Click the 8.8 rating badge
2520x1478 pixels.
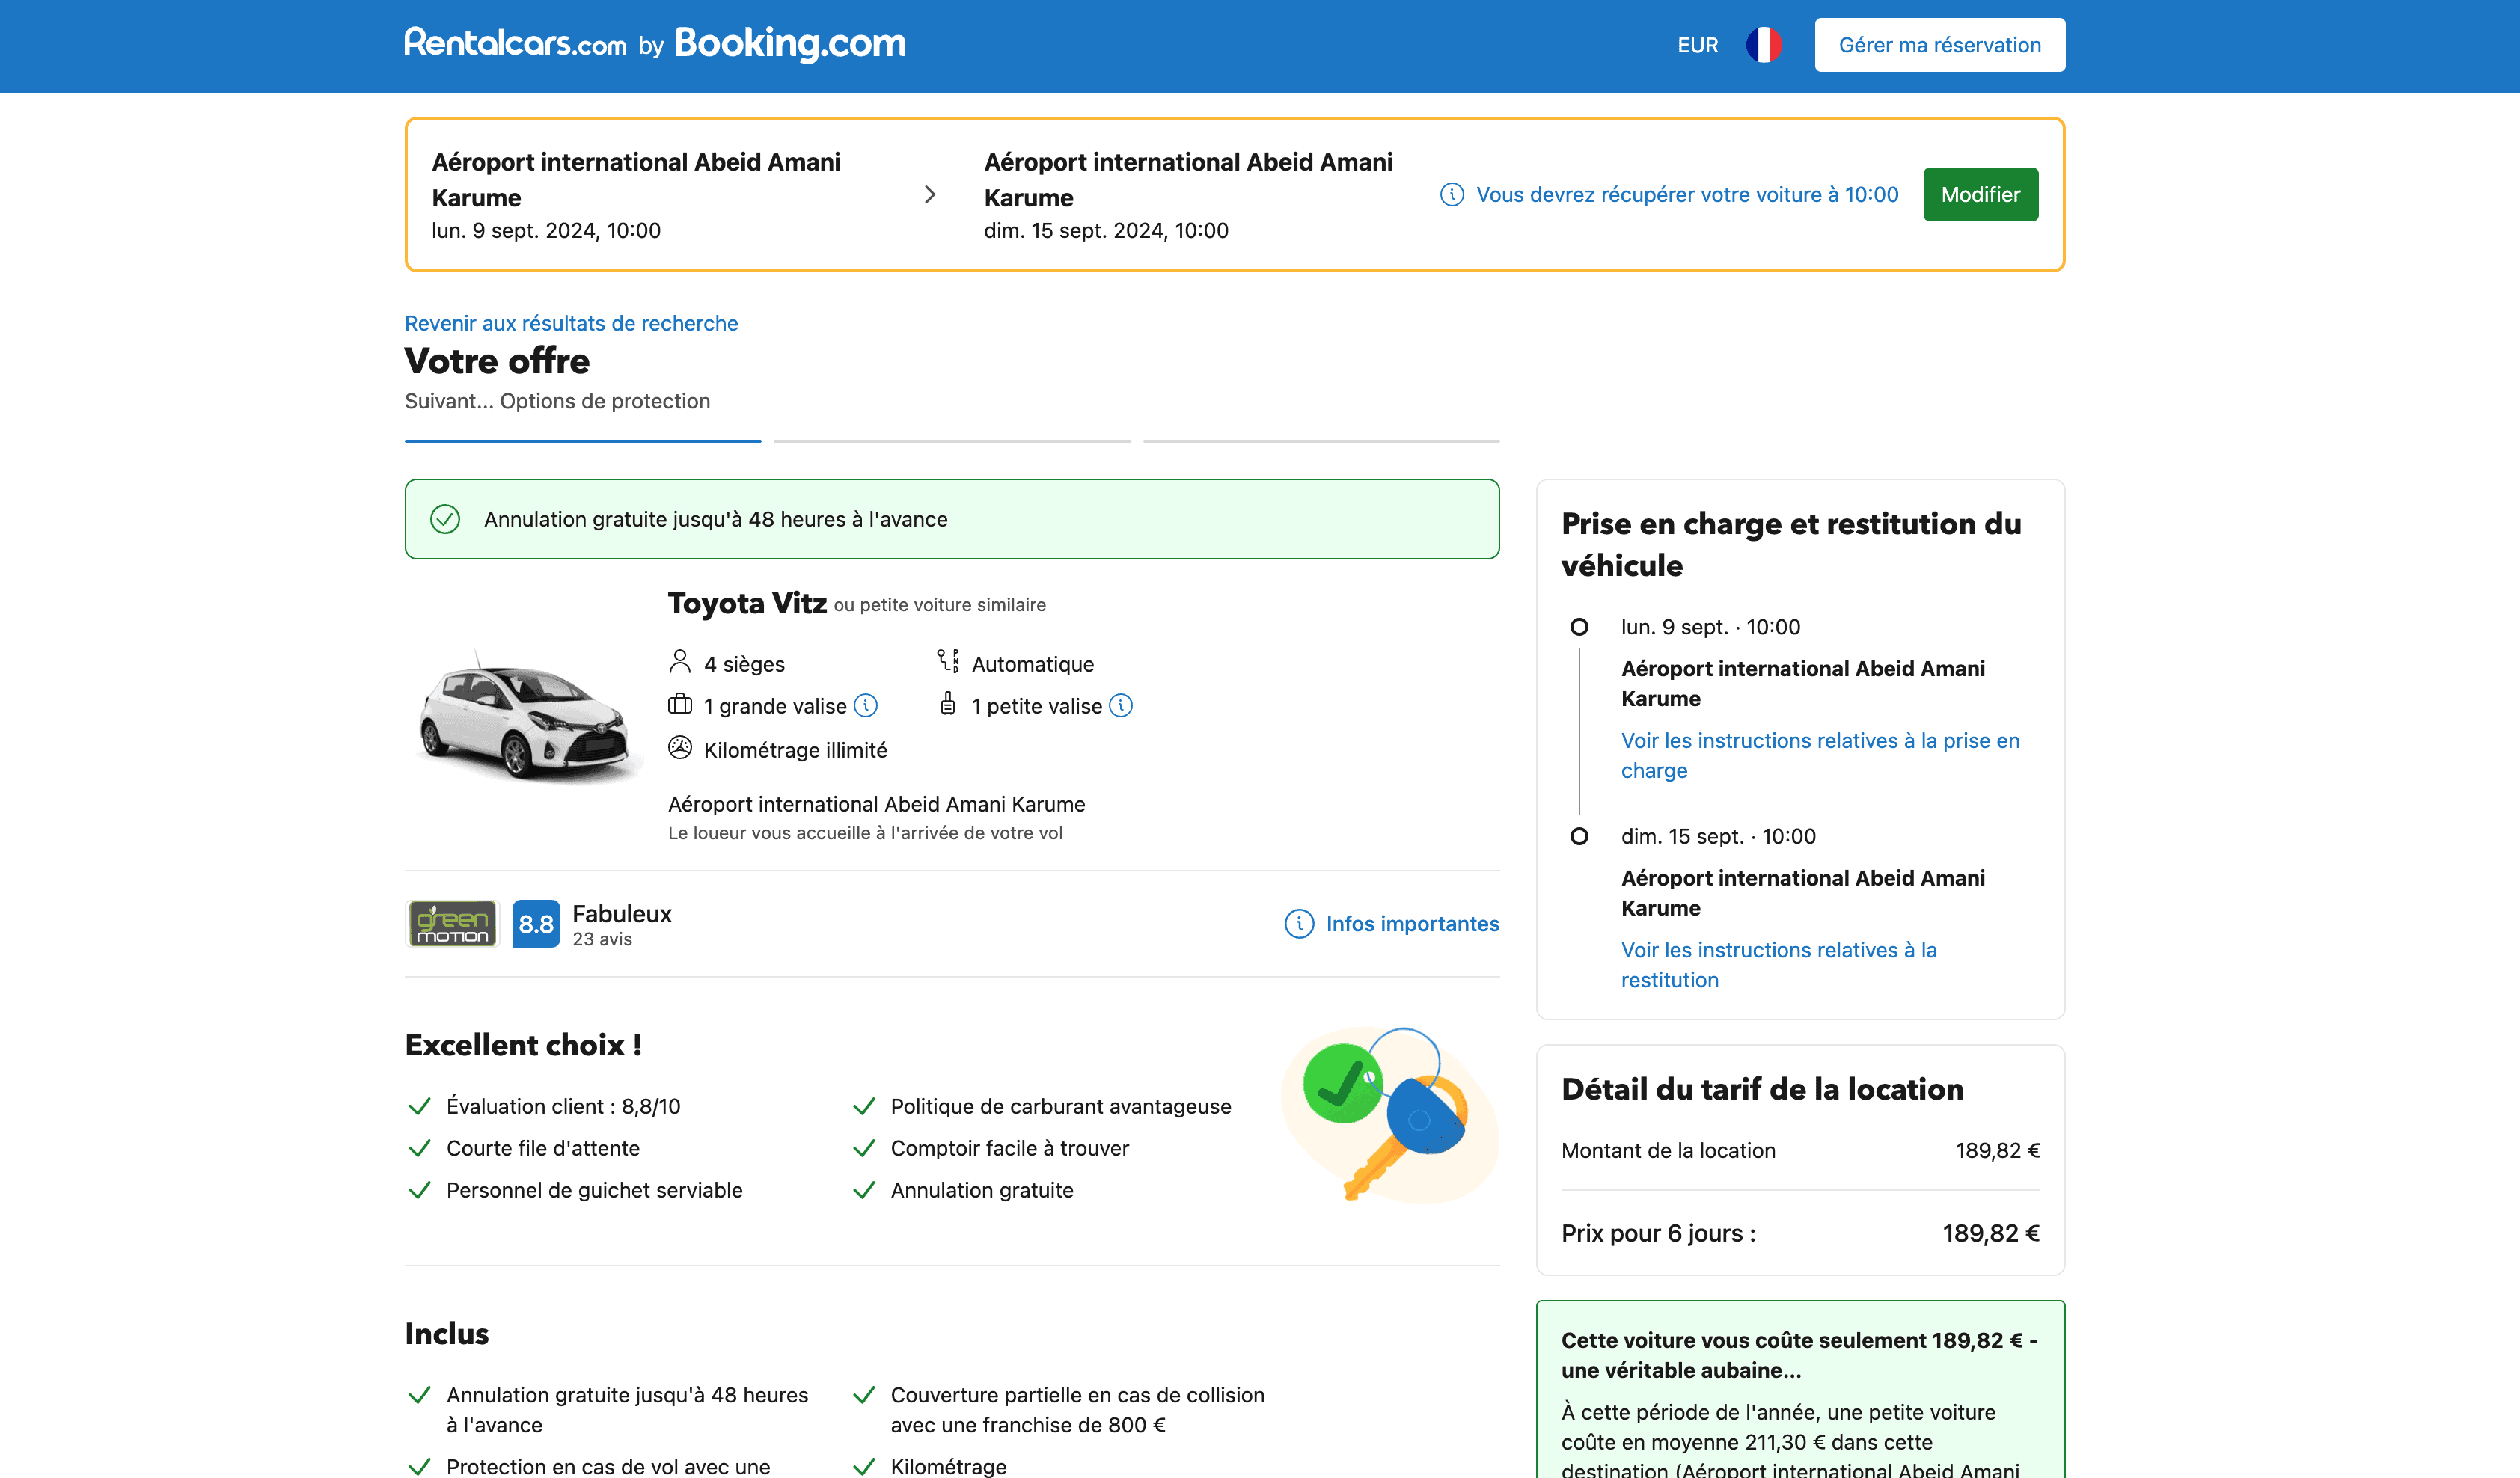click(536, 923)
